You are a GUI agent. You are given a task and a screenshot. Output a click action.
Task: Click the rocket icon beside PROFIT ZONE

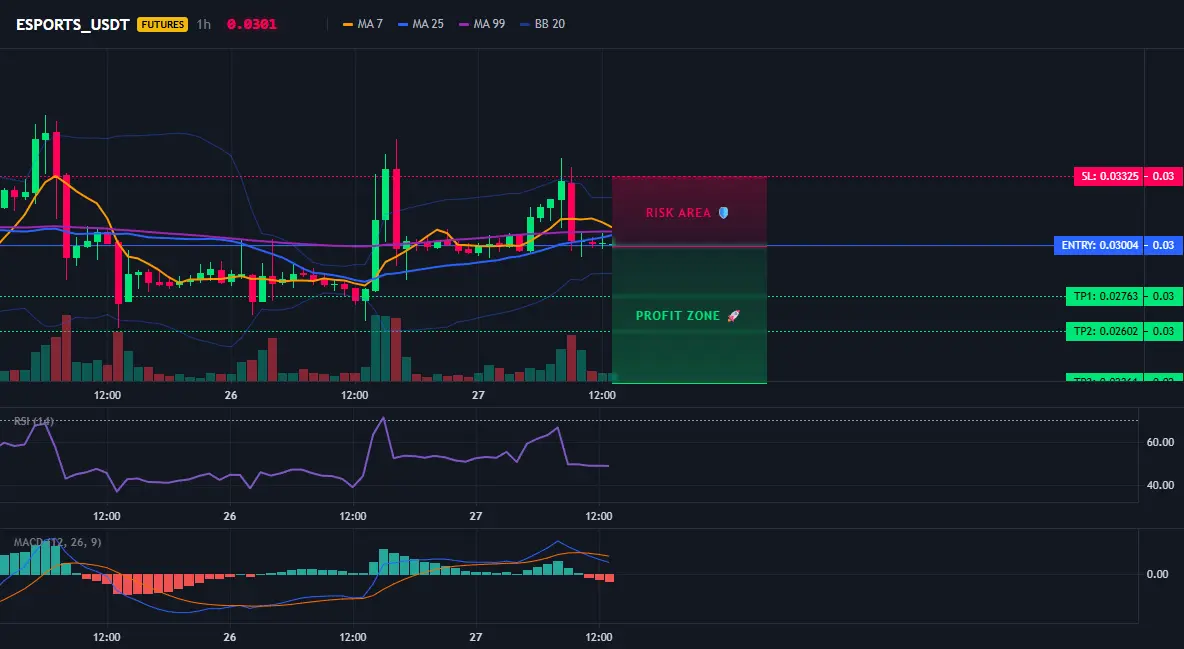tap(733, 316)
